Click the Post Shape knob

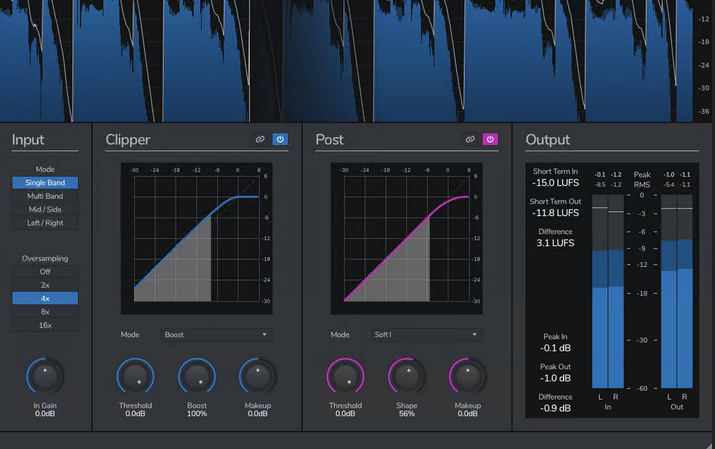click(407, 376)
